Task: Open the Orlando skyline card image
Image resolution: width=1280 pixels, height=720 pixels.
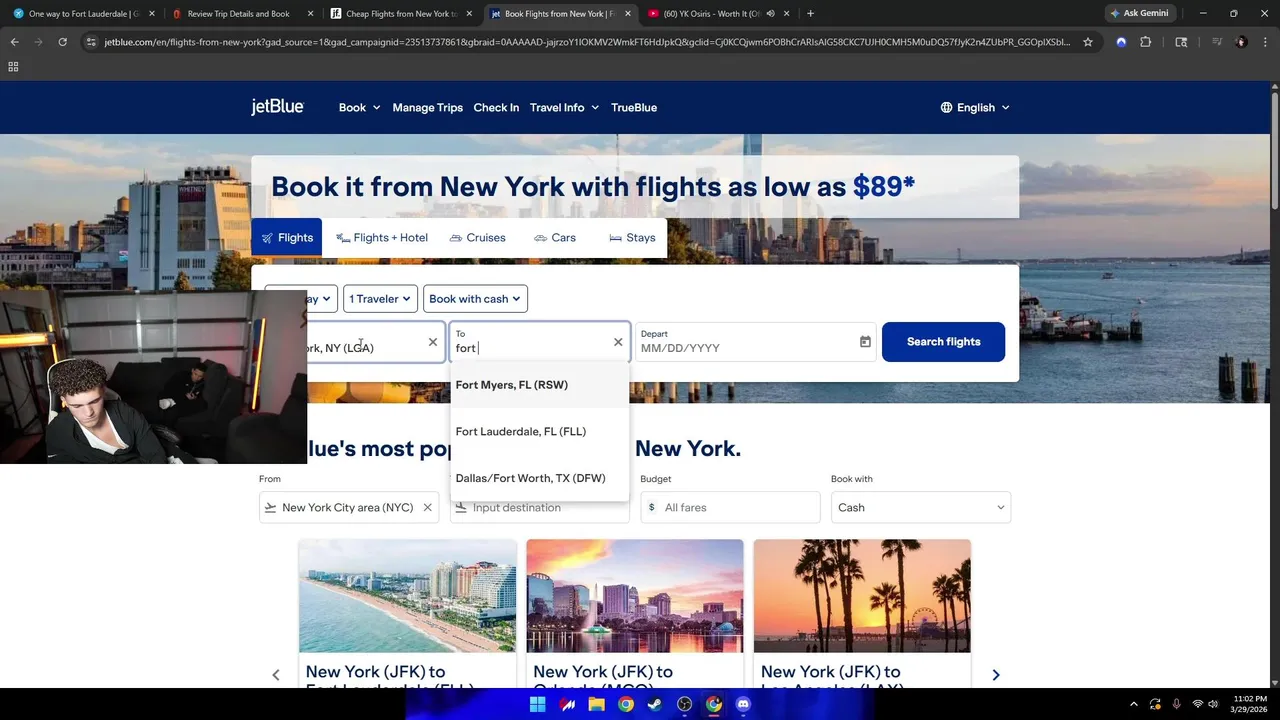Action: click(x=635, y=596)
